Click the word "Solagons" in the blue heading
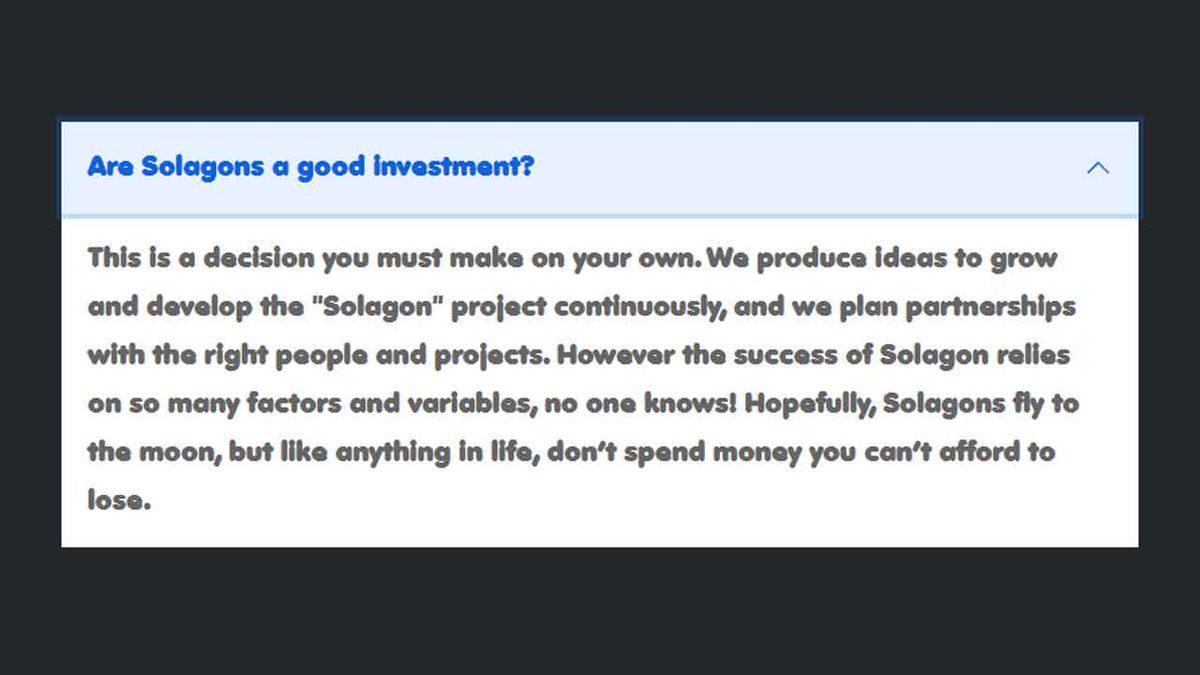 tap(202, 167)
